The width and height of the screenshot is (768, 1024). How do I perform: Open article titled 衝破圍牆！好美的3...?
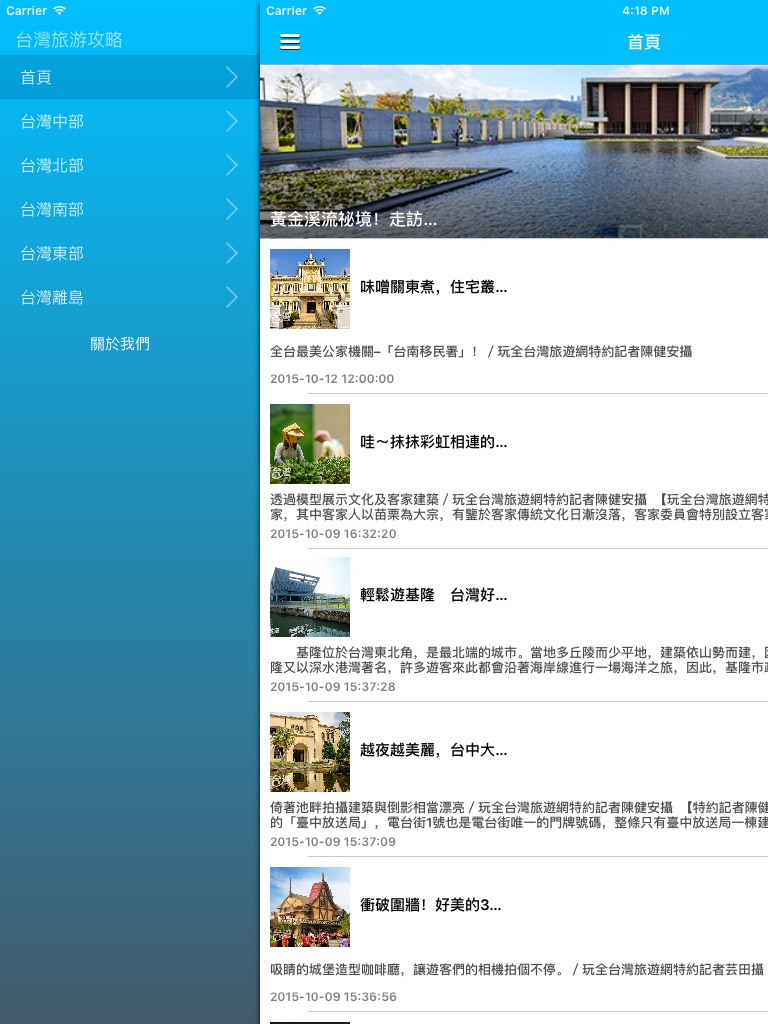[x=431, y=905]
